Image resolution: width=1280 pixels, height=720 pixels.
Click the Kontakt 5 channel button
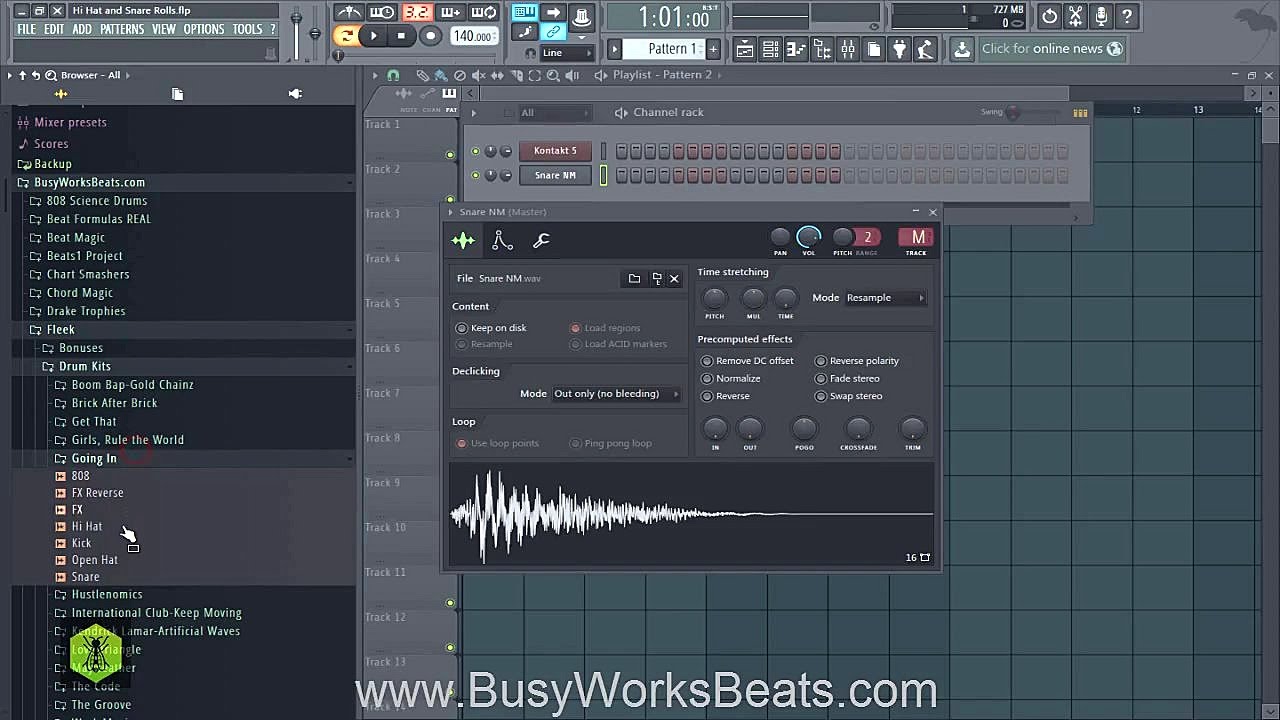[555, 151]
